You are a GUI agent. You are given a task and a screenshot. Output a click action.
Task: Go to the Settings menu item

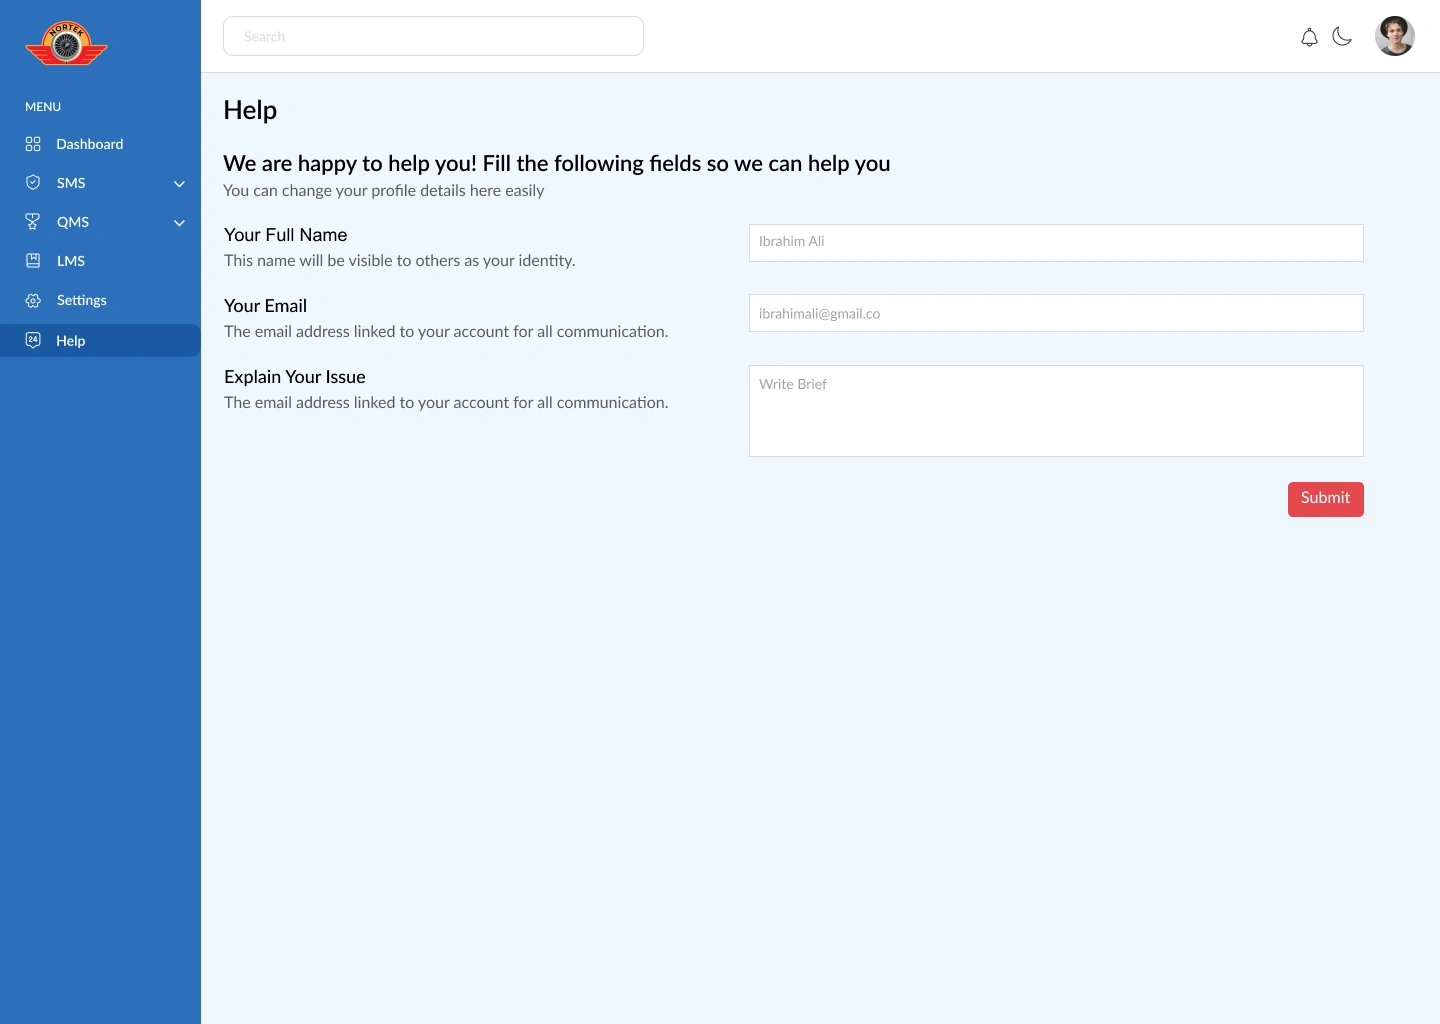(100, 300)
